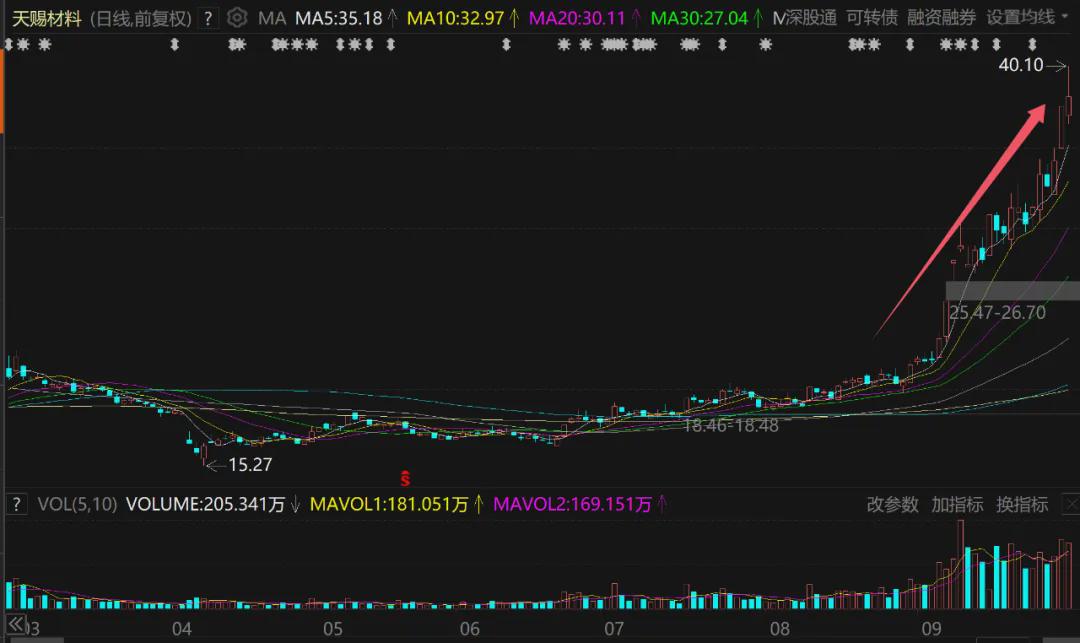Image resolution: width=1080 pixels, height=643 pixels.
Task: Toggle the MA5:35.18 moving average line
Action: click(338, 18)
